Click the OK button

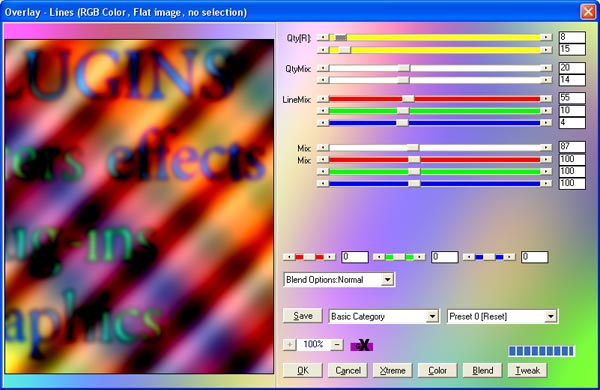[x=303, y=370]
